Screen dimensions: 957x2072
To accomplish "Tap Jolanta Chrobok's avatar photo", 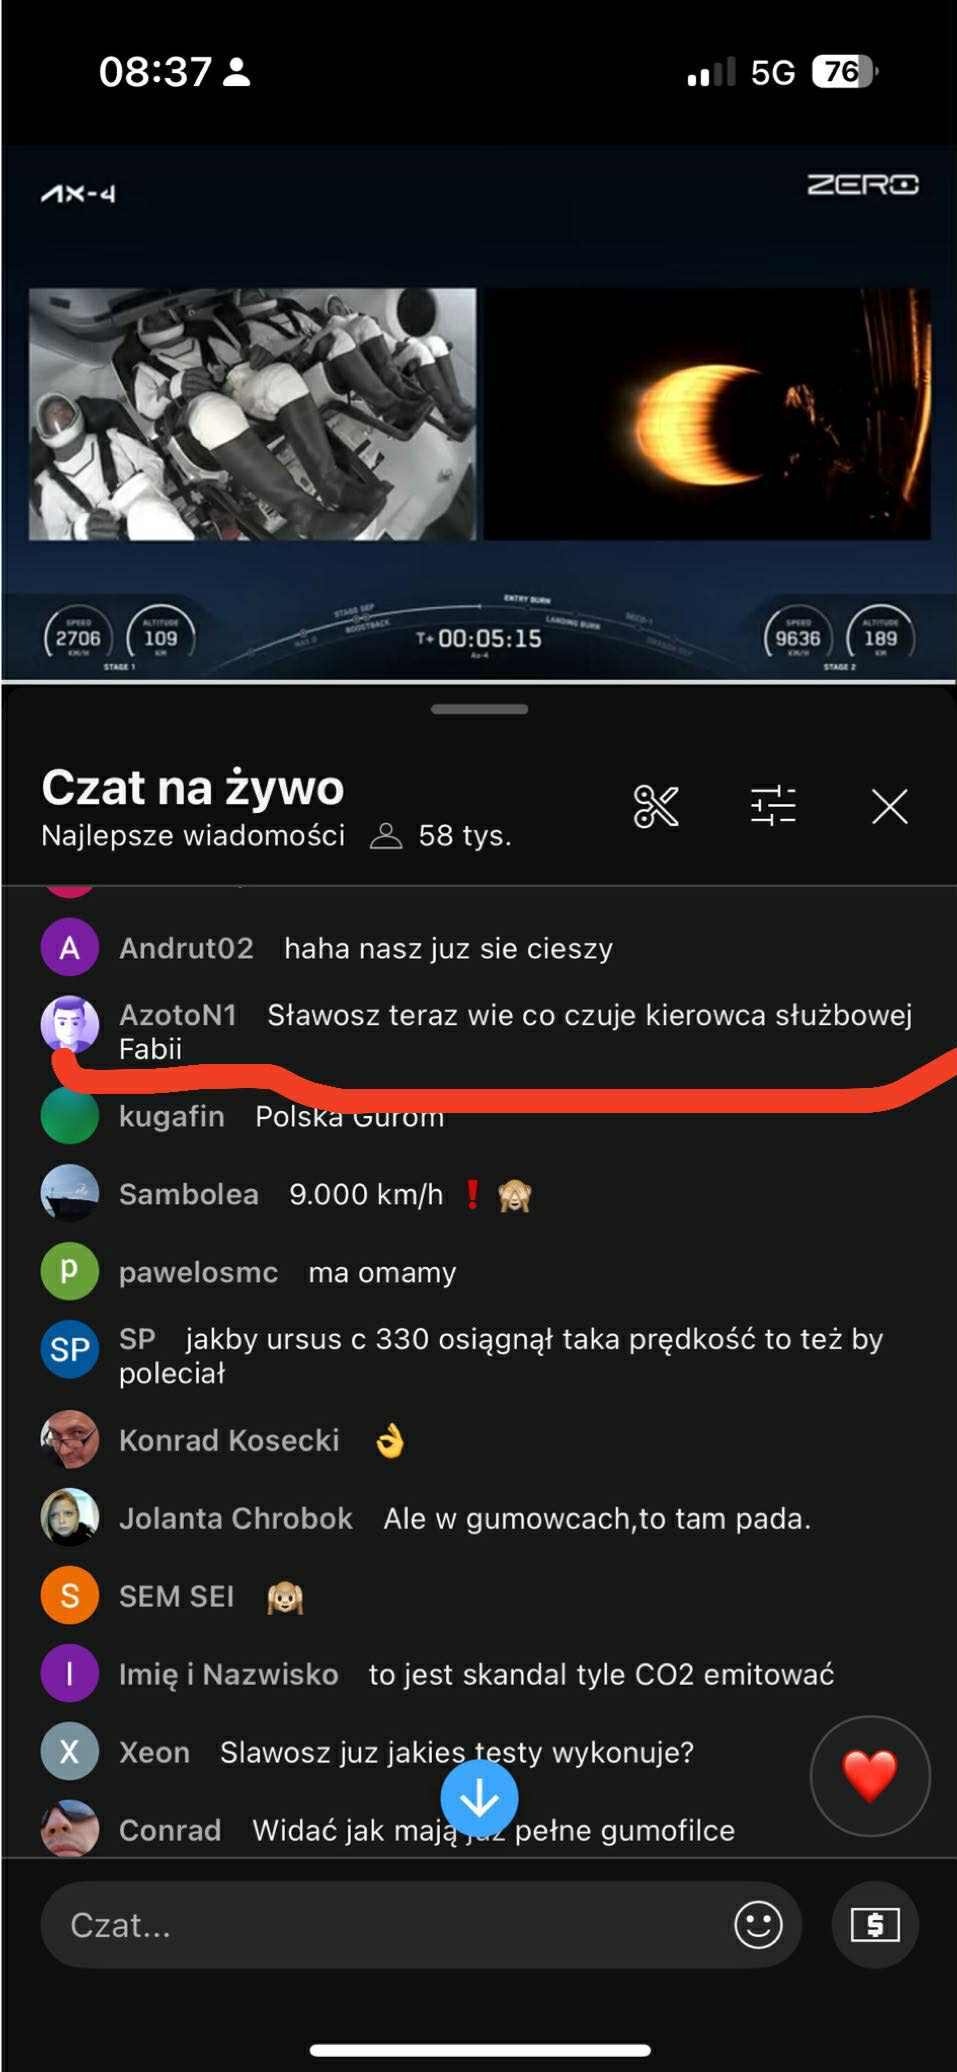I will click(x=69, y=1517).
